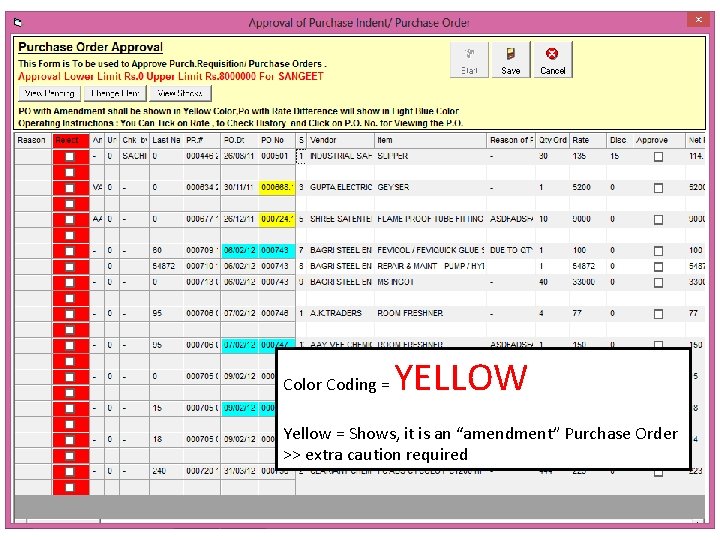Select the GUPTA ELECTRIC vendor cell
The image size is (720, 540).
340,187
